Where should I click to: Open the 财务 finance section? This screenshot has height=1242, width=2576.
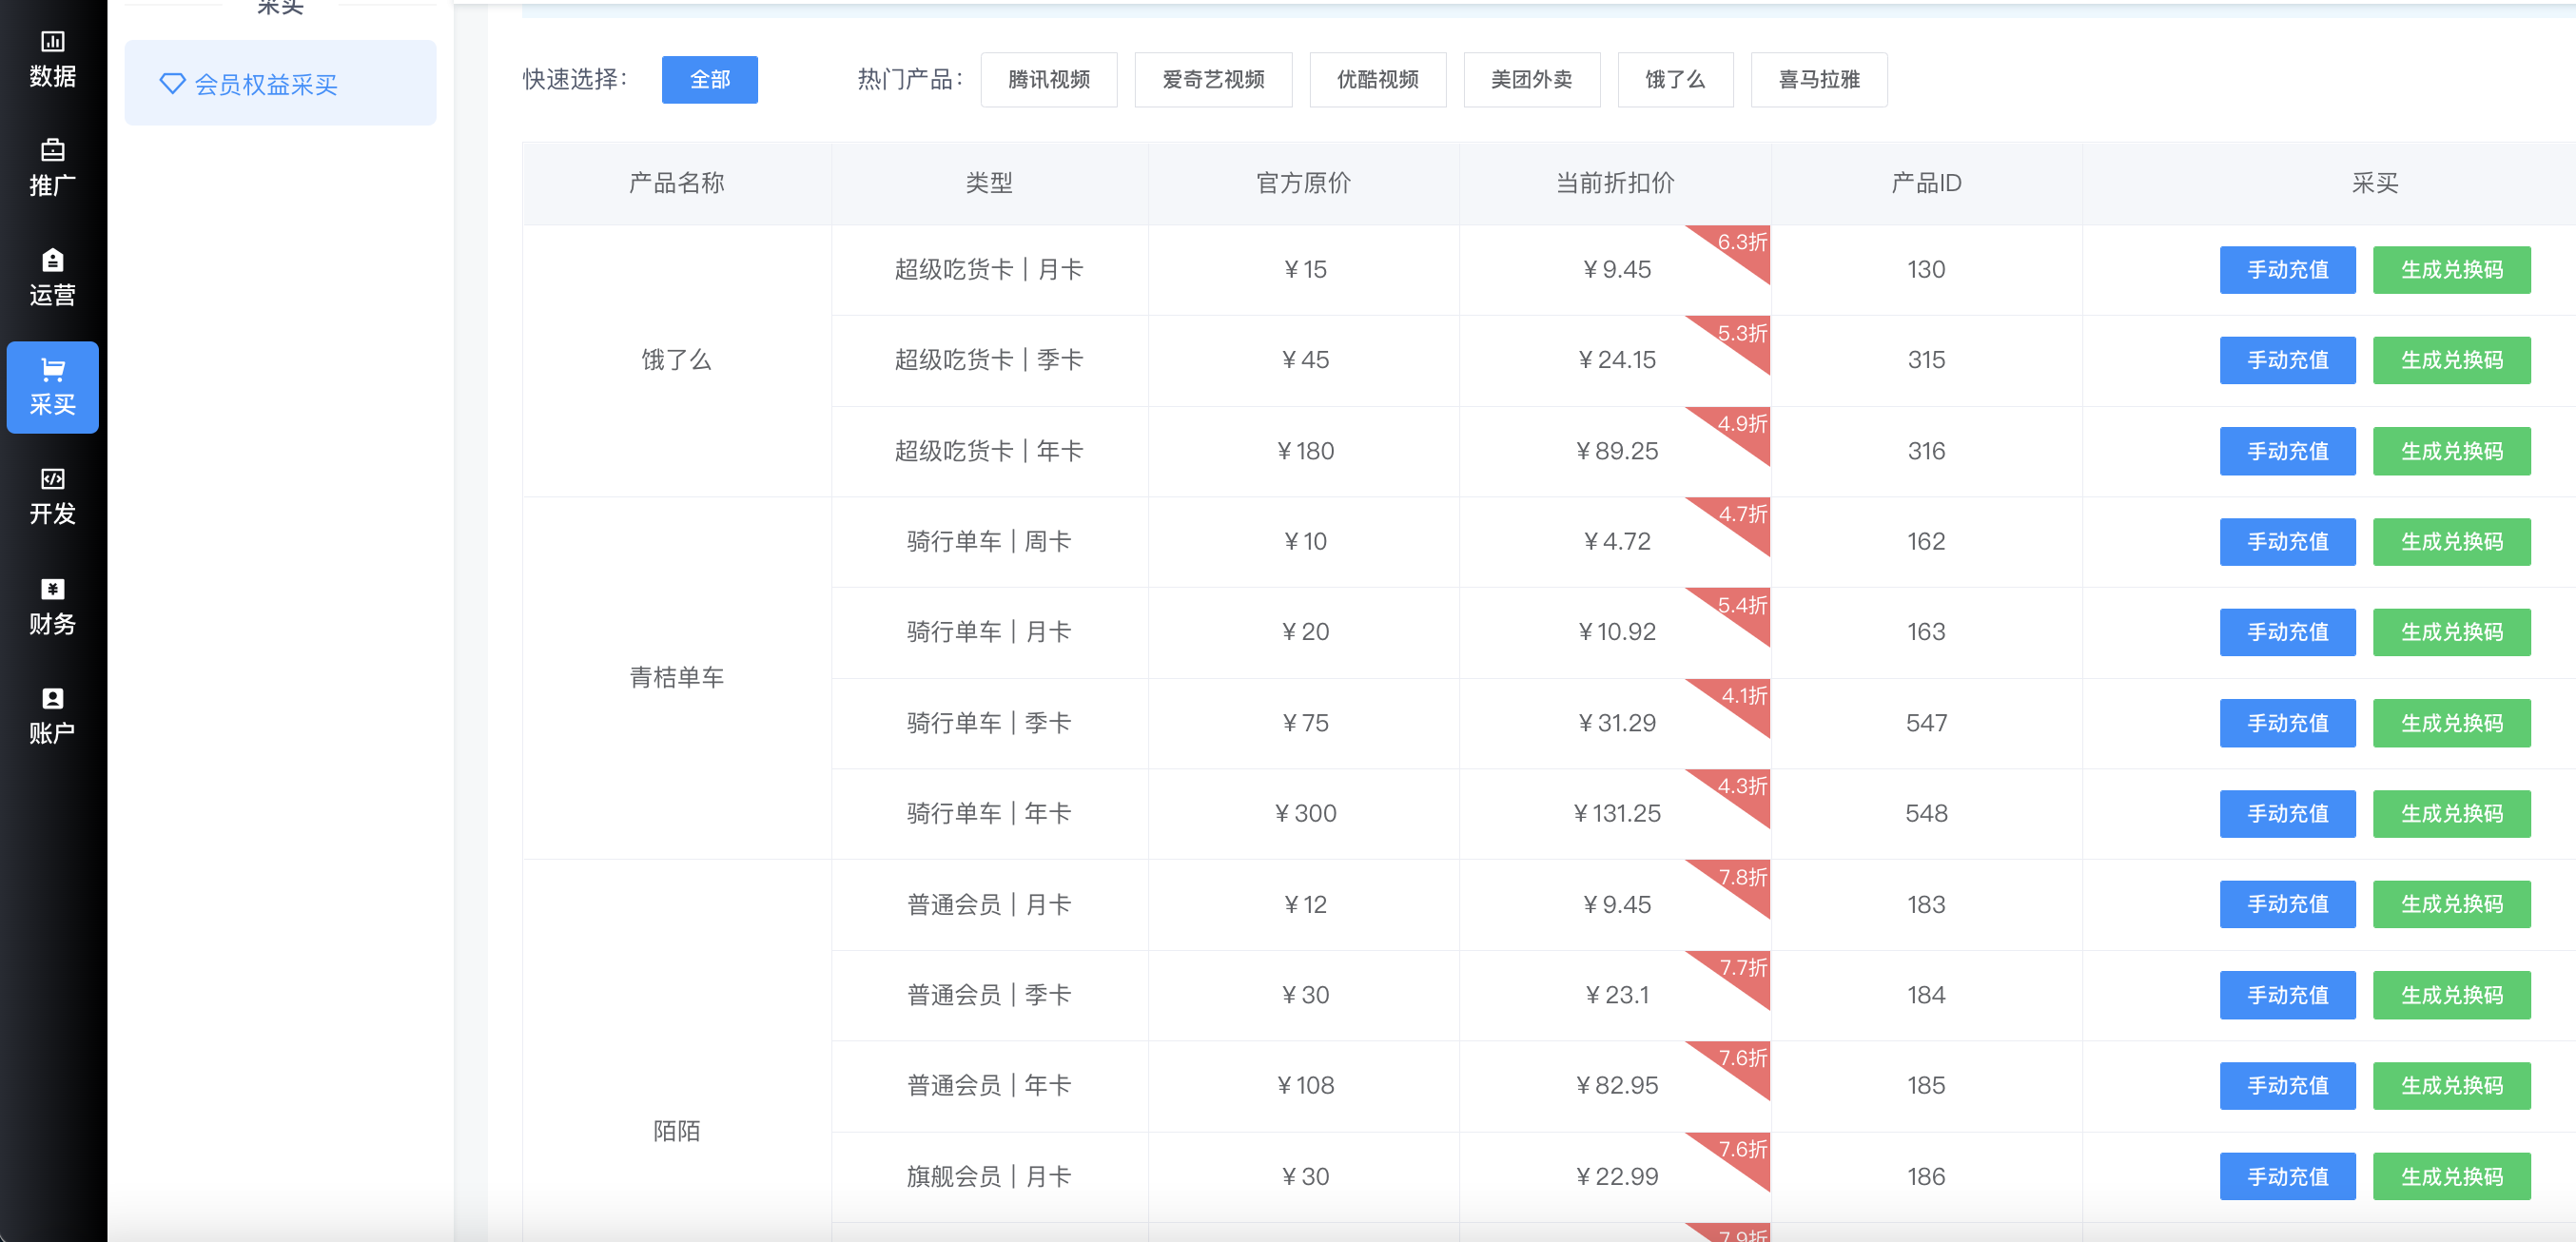coord(52,606)
